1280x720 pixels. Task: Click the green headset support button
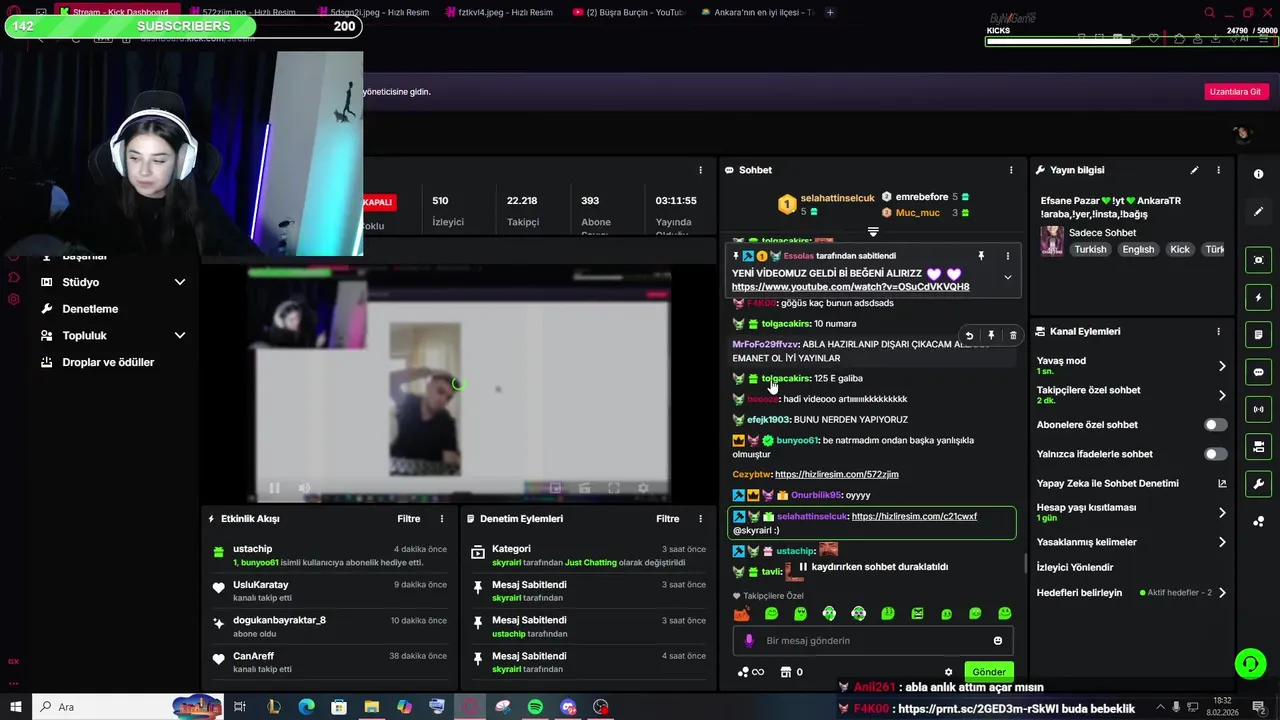1249,664
